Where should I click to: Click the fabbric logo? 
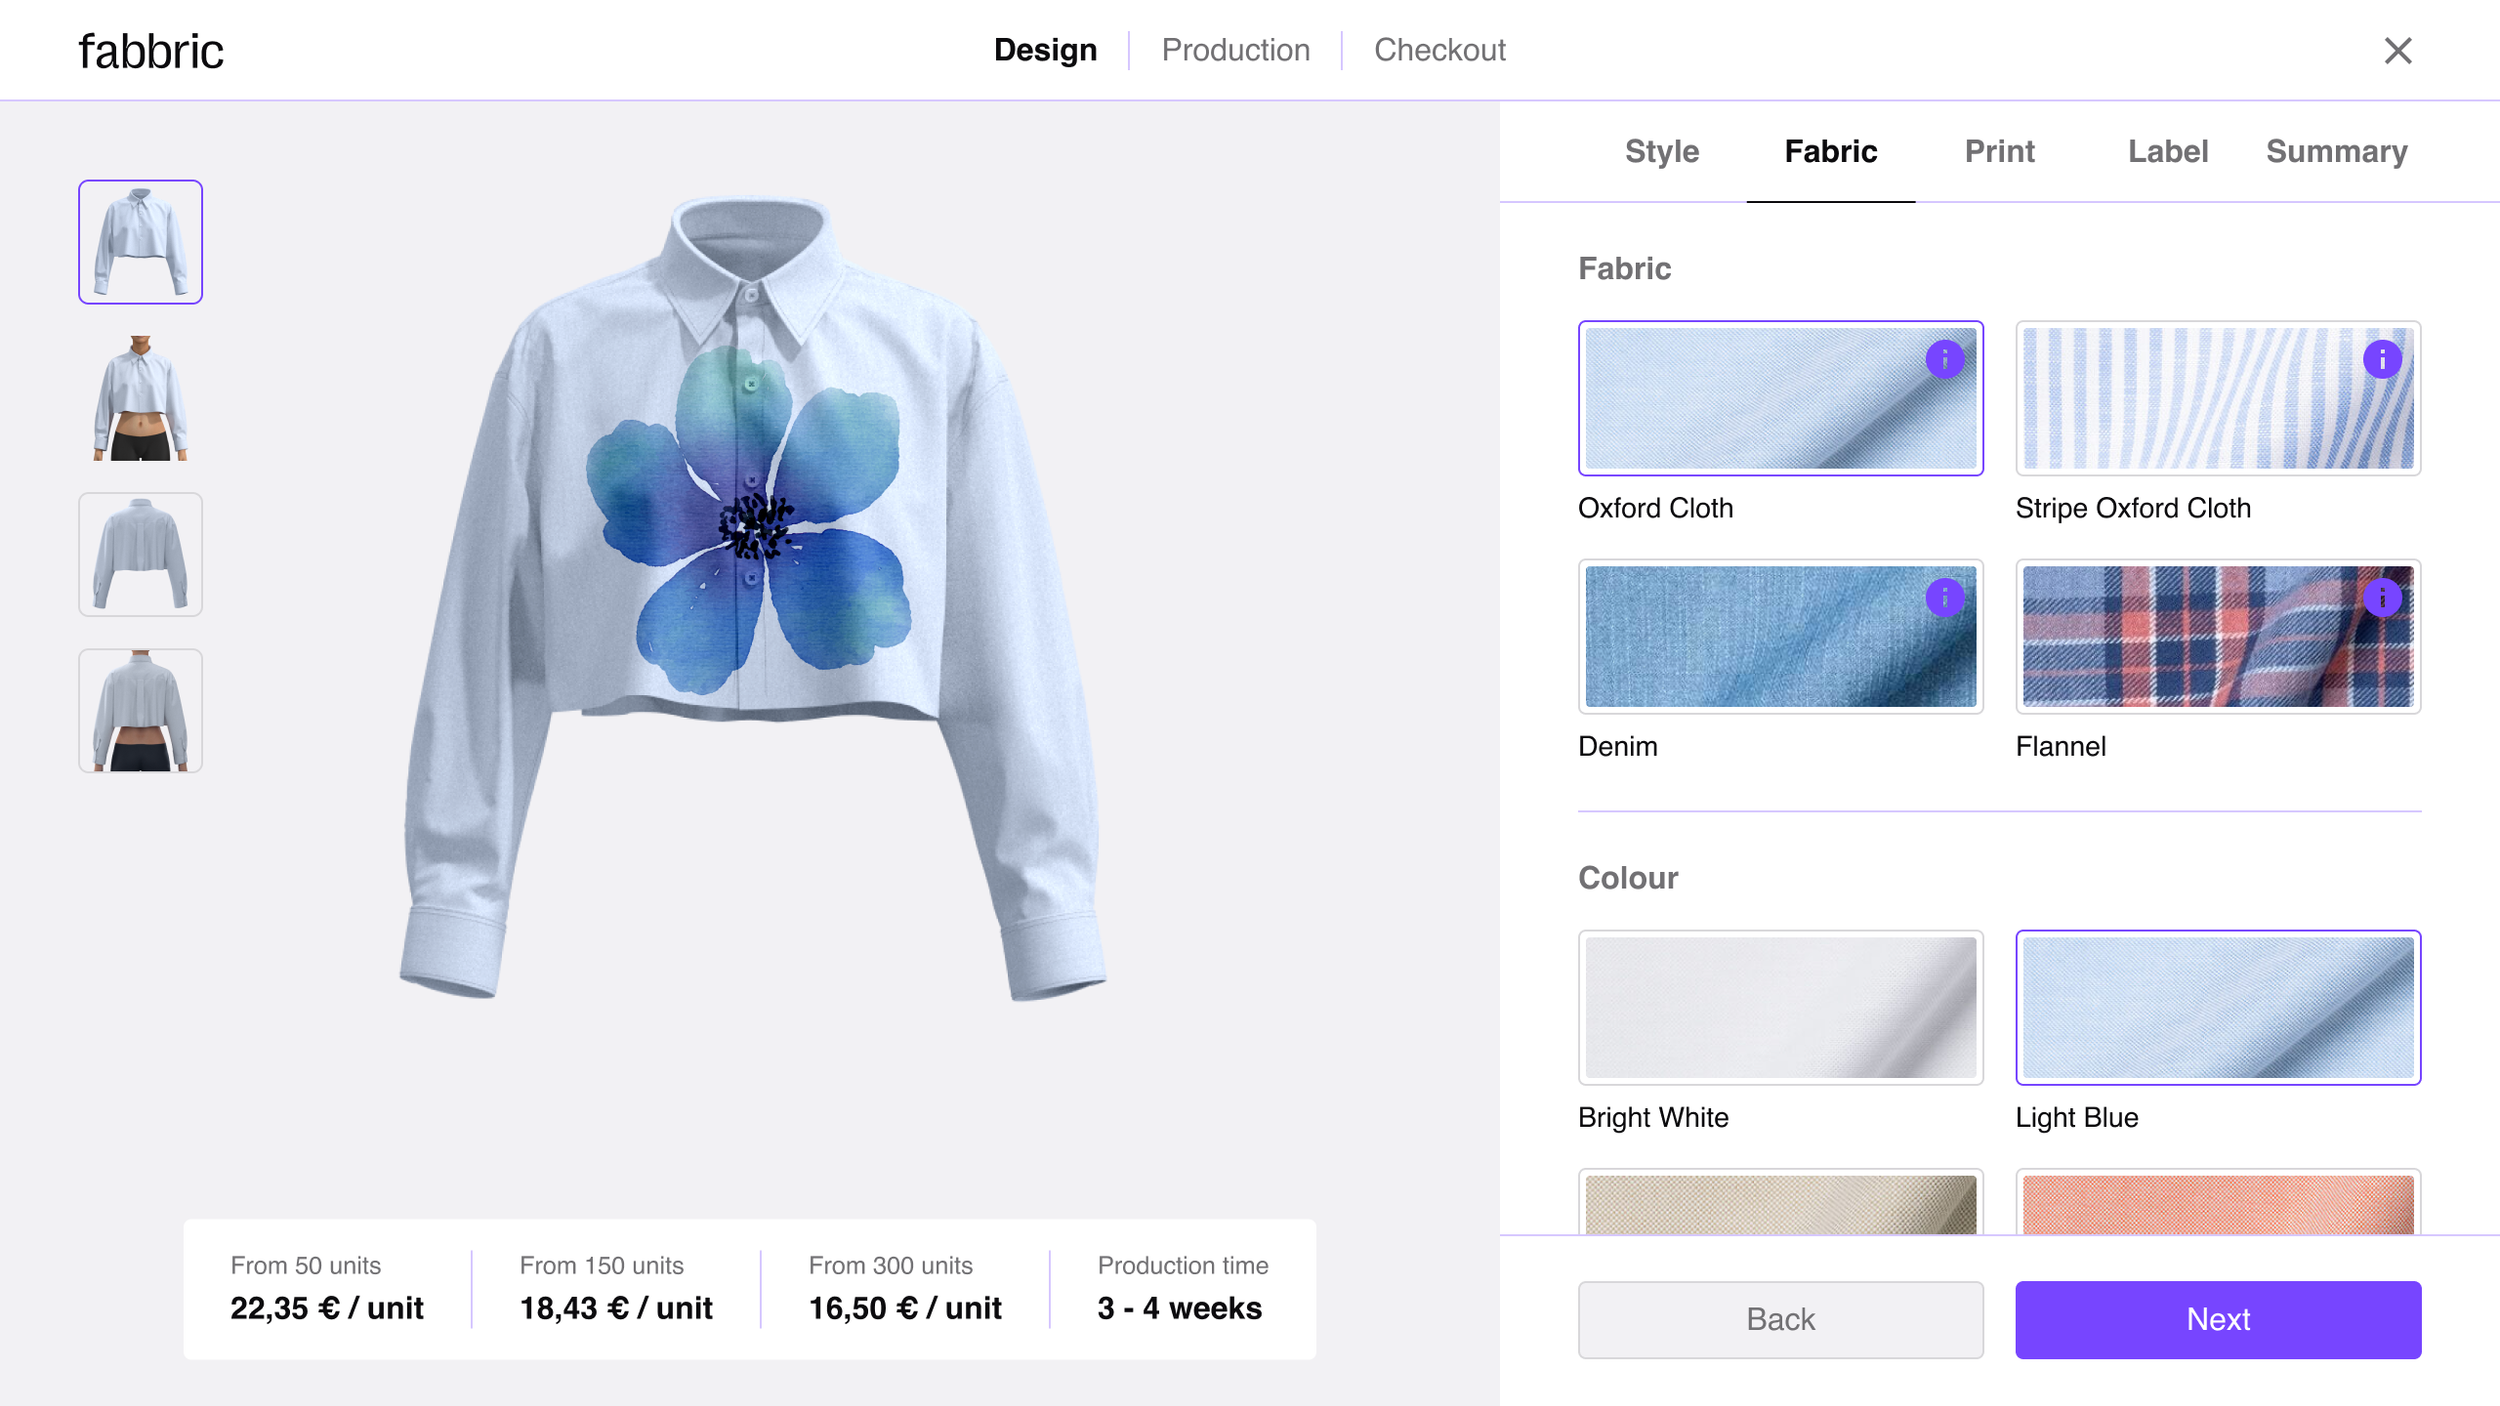tap(151, 51)
